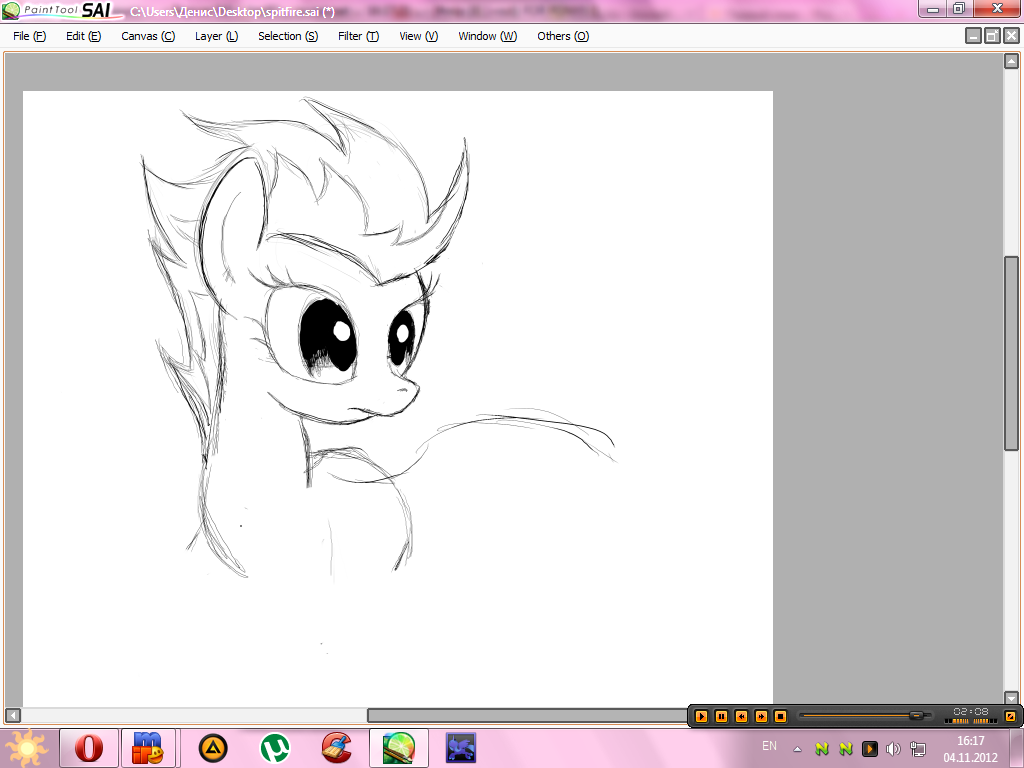
Task: Click the vertical scrollbar down arrow
Action: click(1011, 698)
